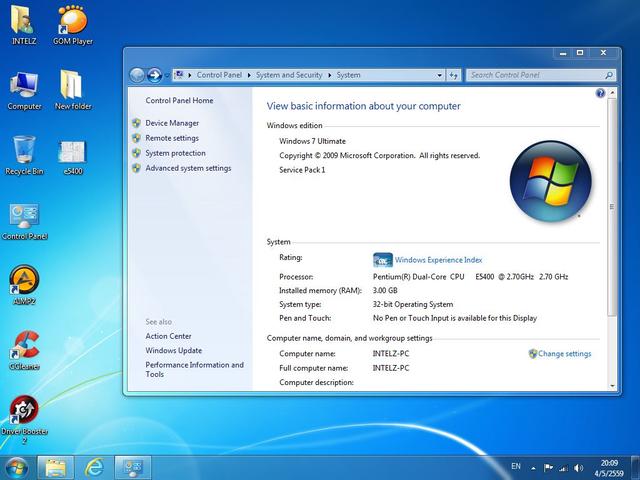Click the Back navigation arrow
640x480 pixels.
[x=137, y=75]
